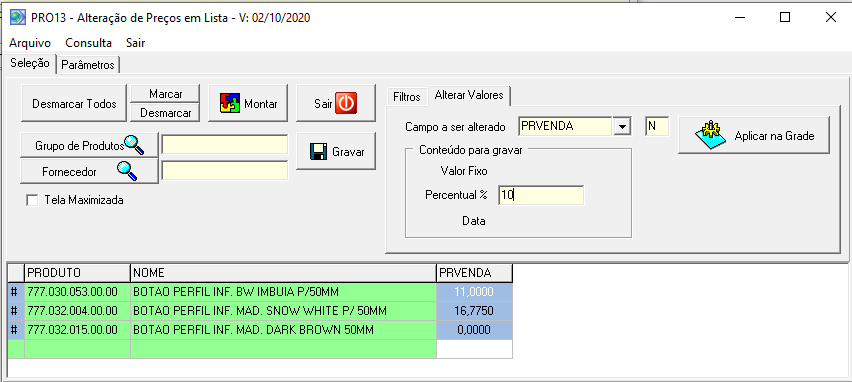Switch to the Filtros tab
This screenshot has width=852, height=382.
[407, 97]
